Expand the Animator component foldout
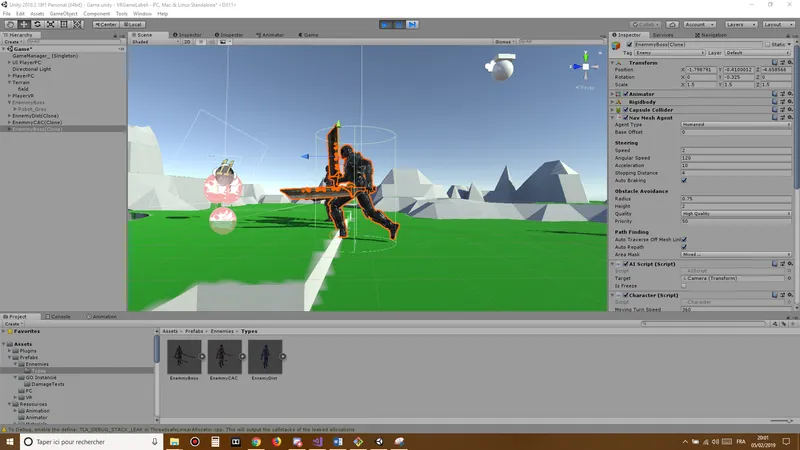The image size is (800, 450). pyautogui.click(x=612, y=94)
